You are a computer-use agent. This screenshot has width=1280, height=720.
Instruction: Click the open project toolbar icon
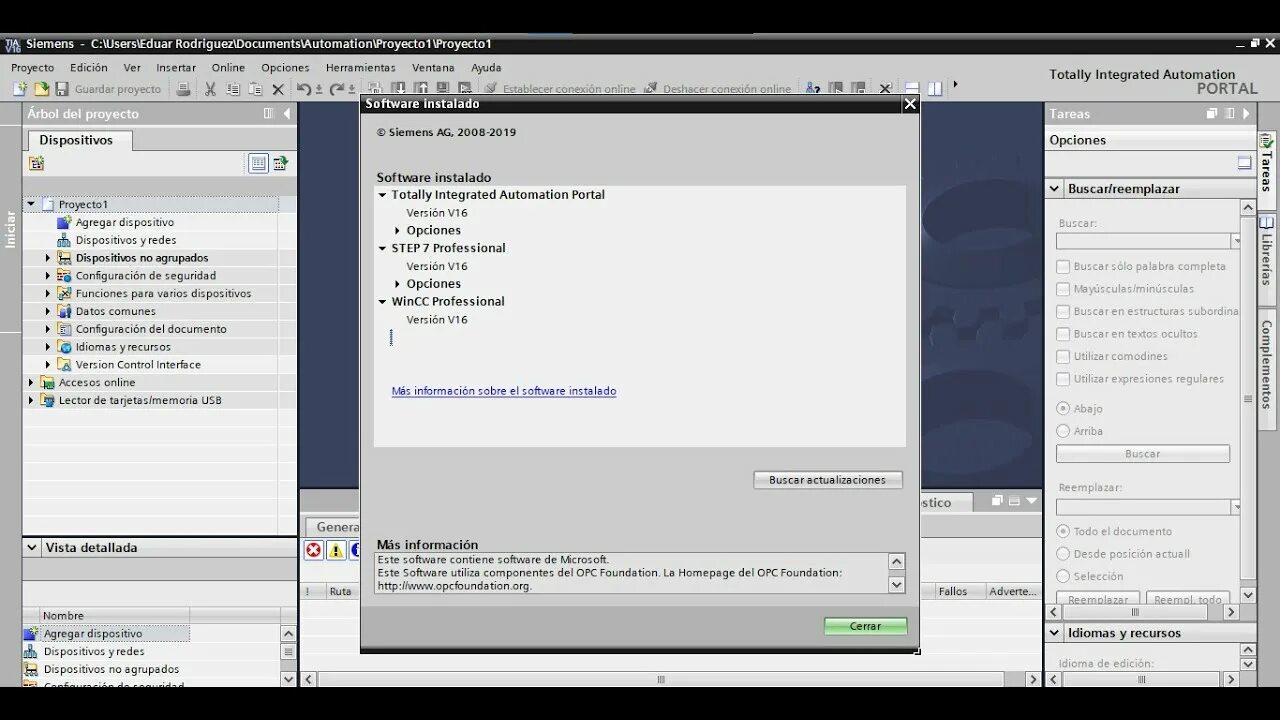41,89
